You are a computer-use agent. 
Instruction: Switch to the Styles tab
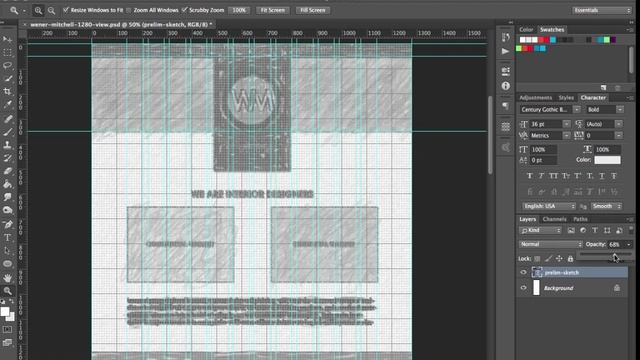click(566, 98)
